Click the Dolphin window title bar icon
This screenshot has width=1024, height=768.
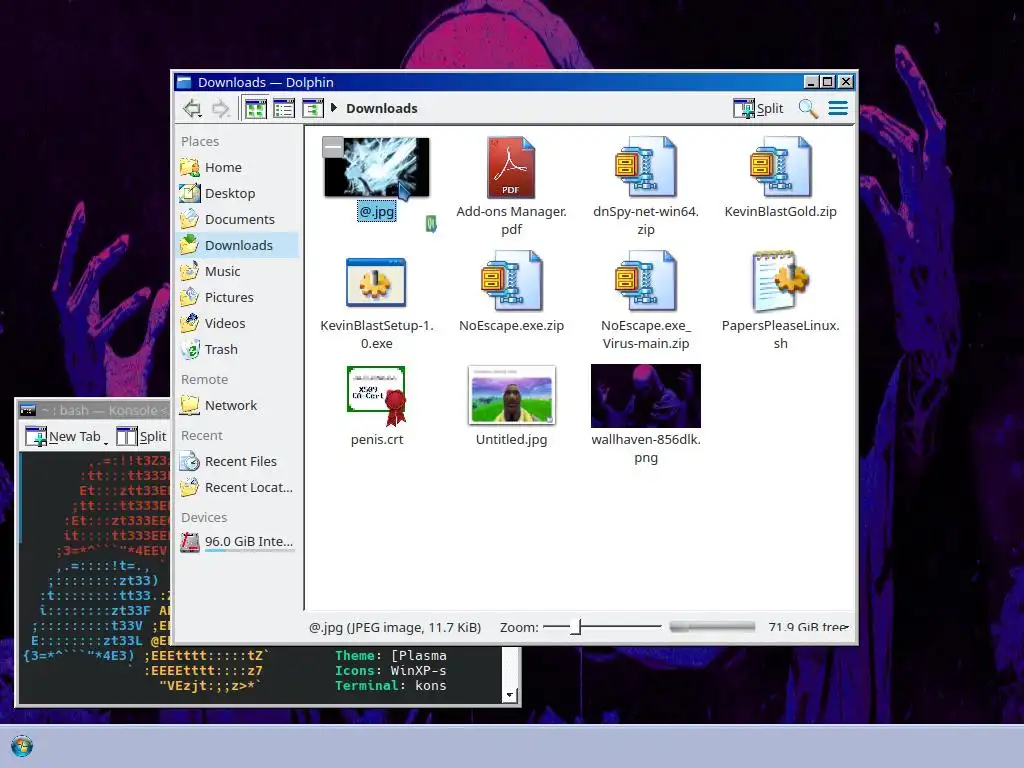tap(184, 82)
